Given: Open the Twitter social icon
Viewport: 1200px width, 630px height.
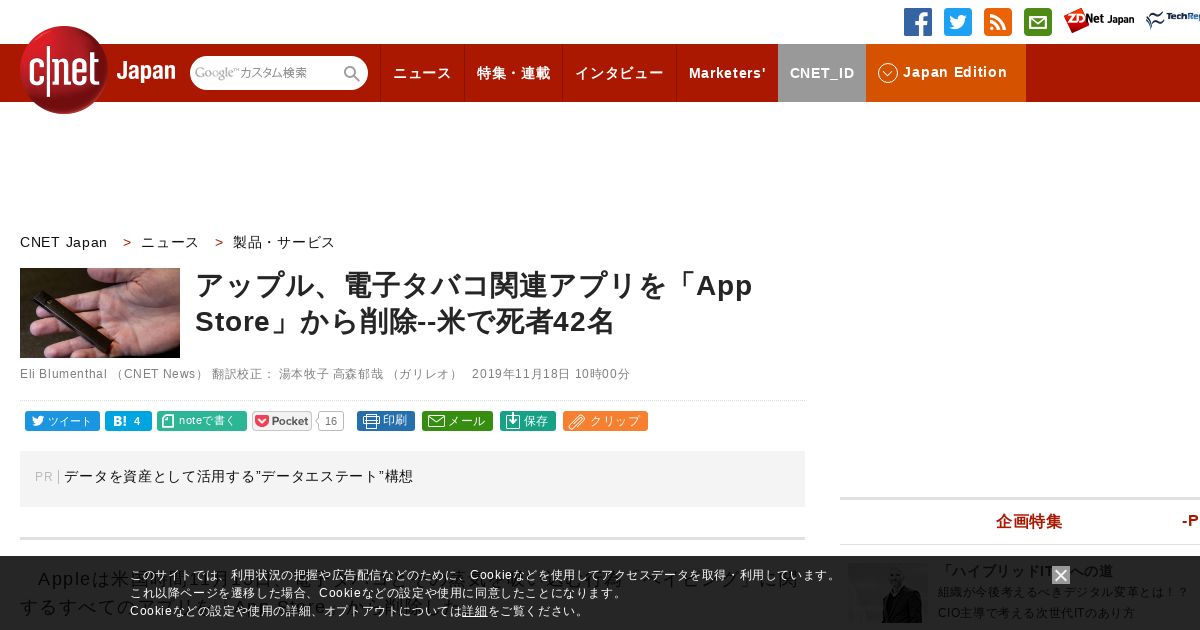Looking at the screenshot, I should 958,22.
